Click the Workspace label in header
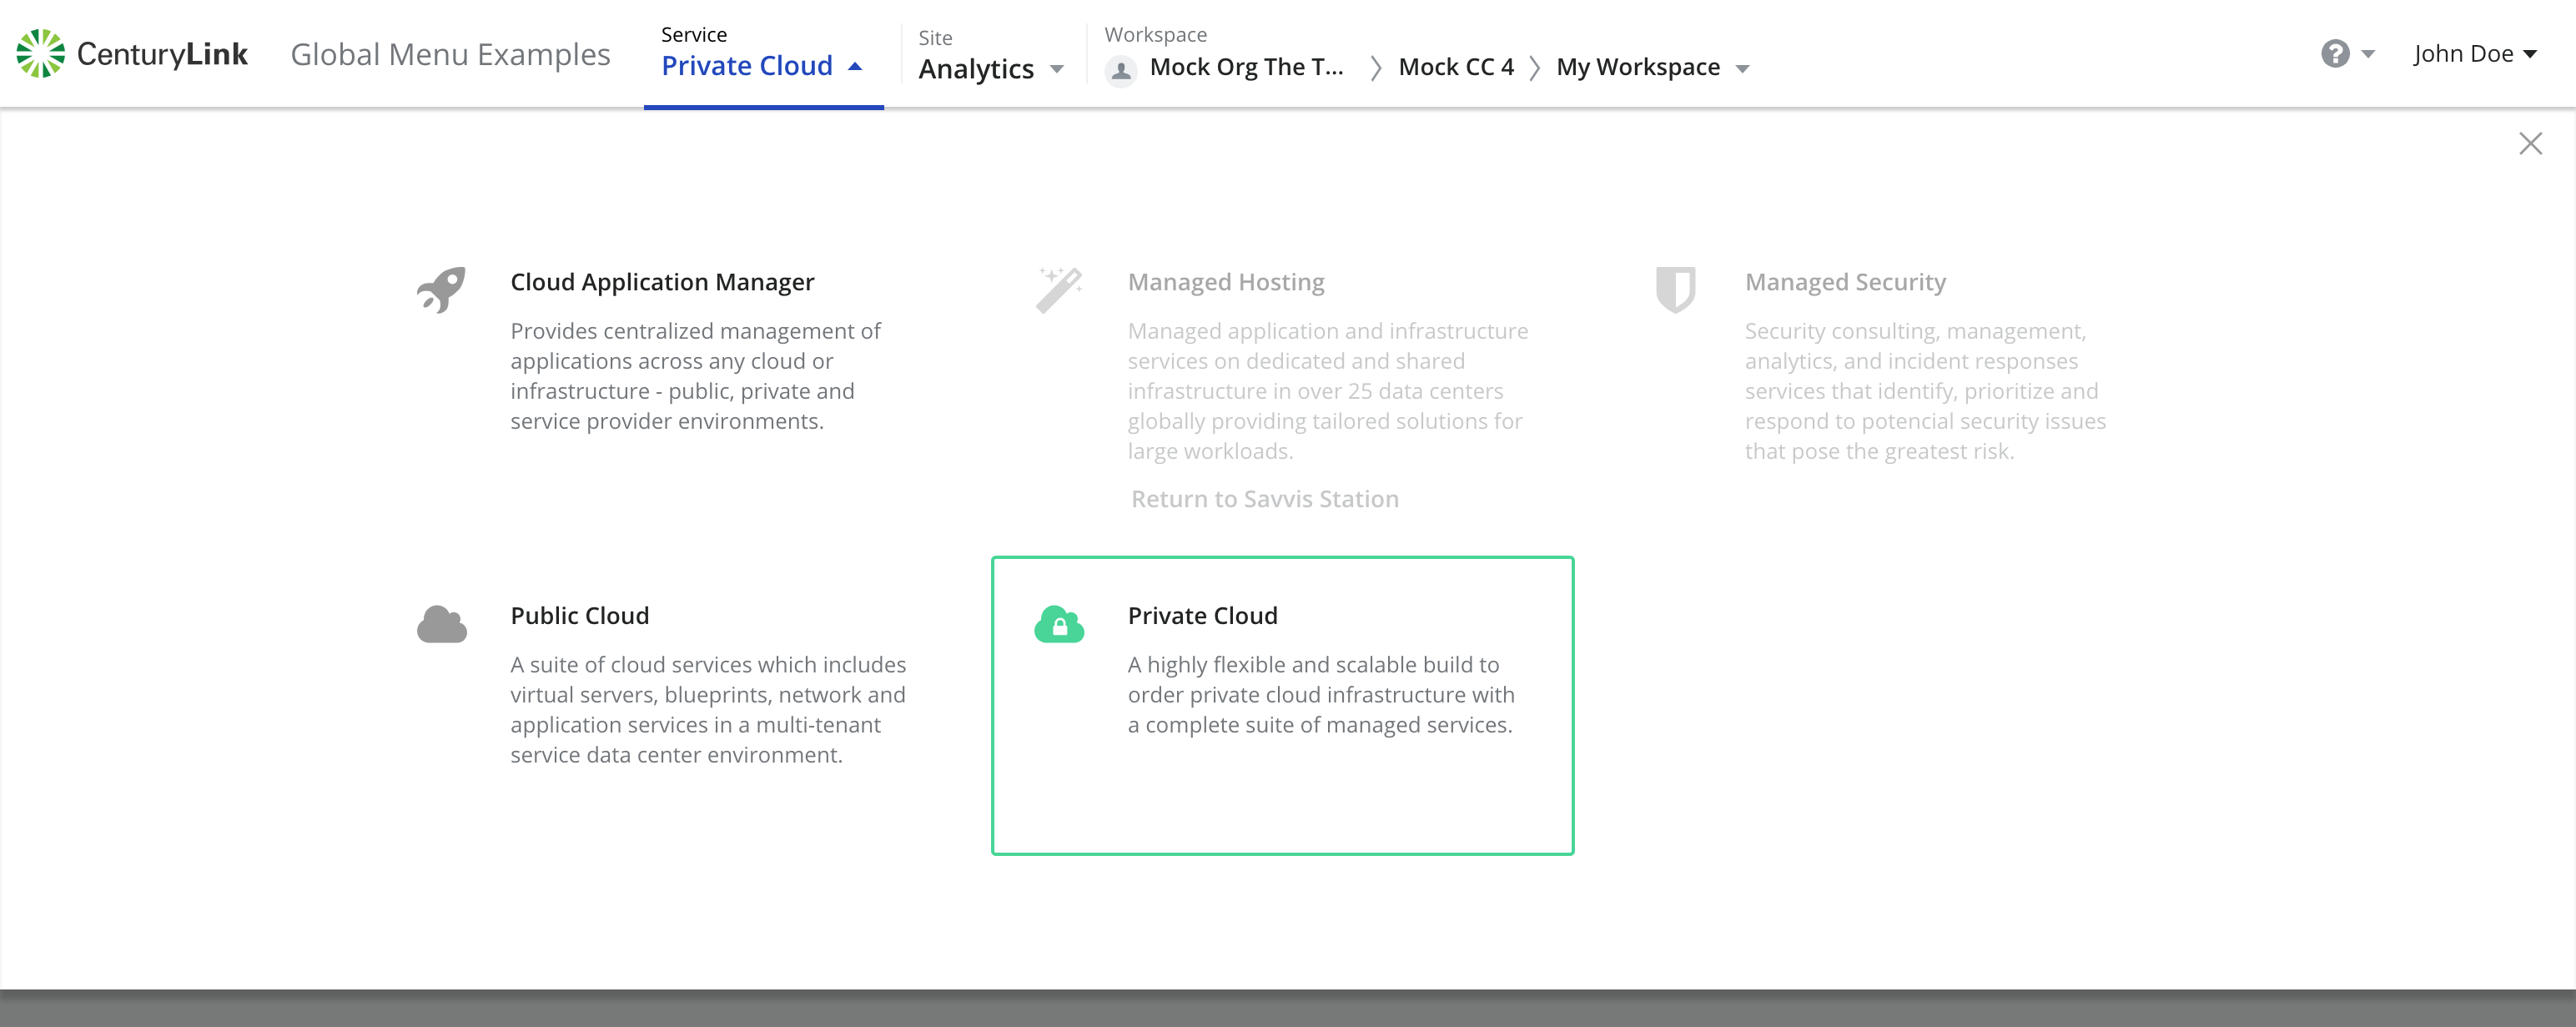The height and width of the screenshot is (1027, 2576). 1155,34
